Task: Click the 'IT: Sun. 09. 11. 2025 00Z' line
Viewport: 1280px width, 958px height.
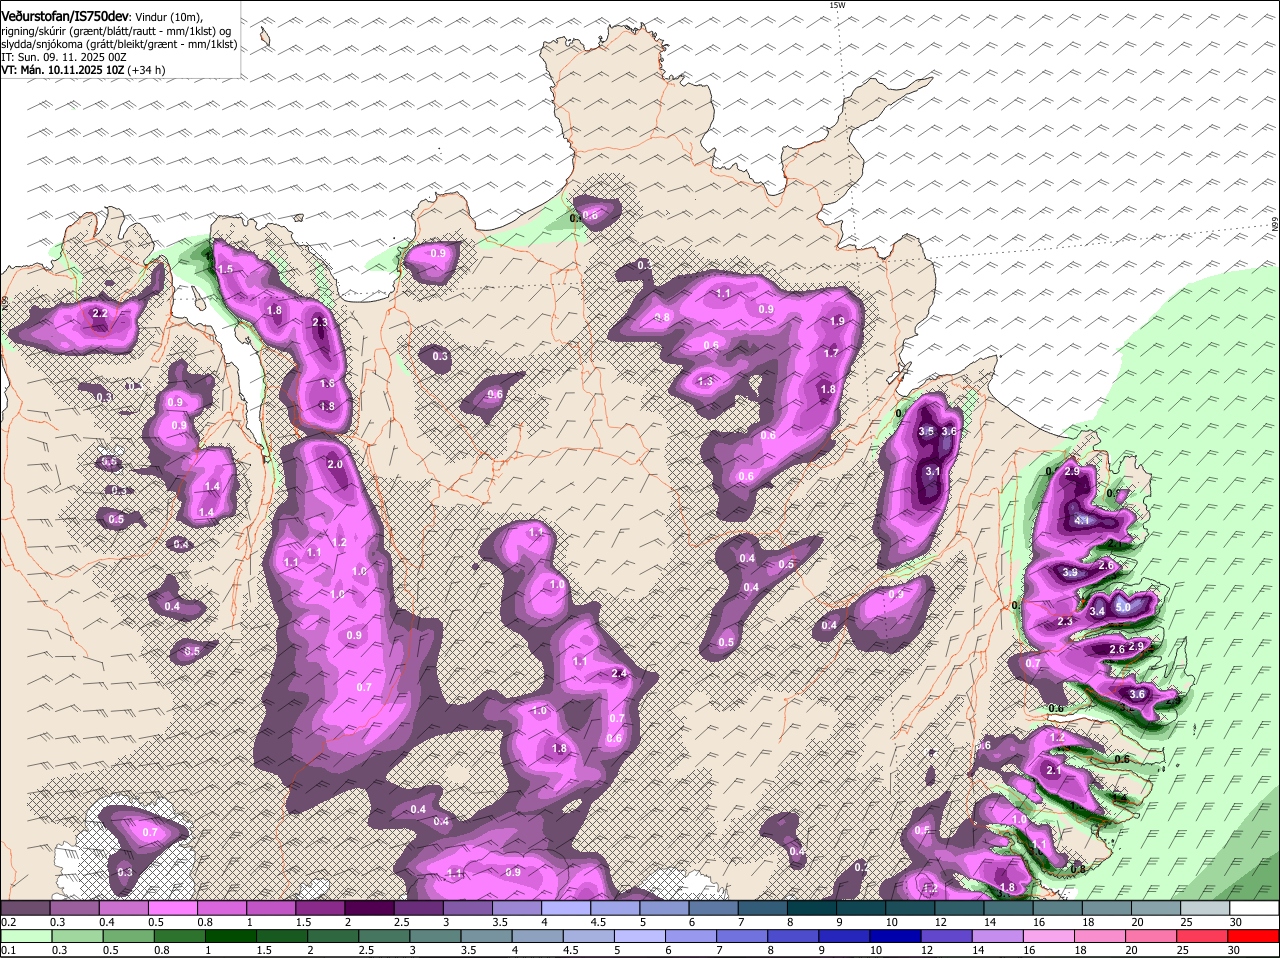Action: pos(64,58)
